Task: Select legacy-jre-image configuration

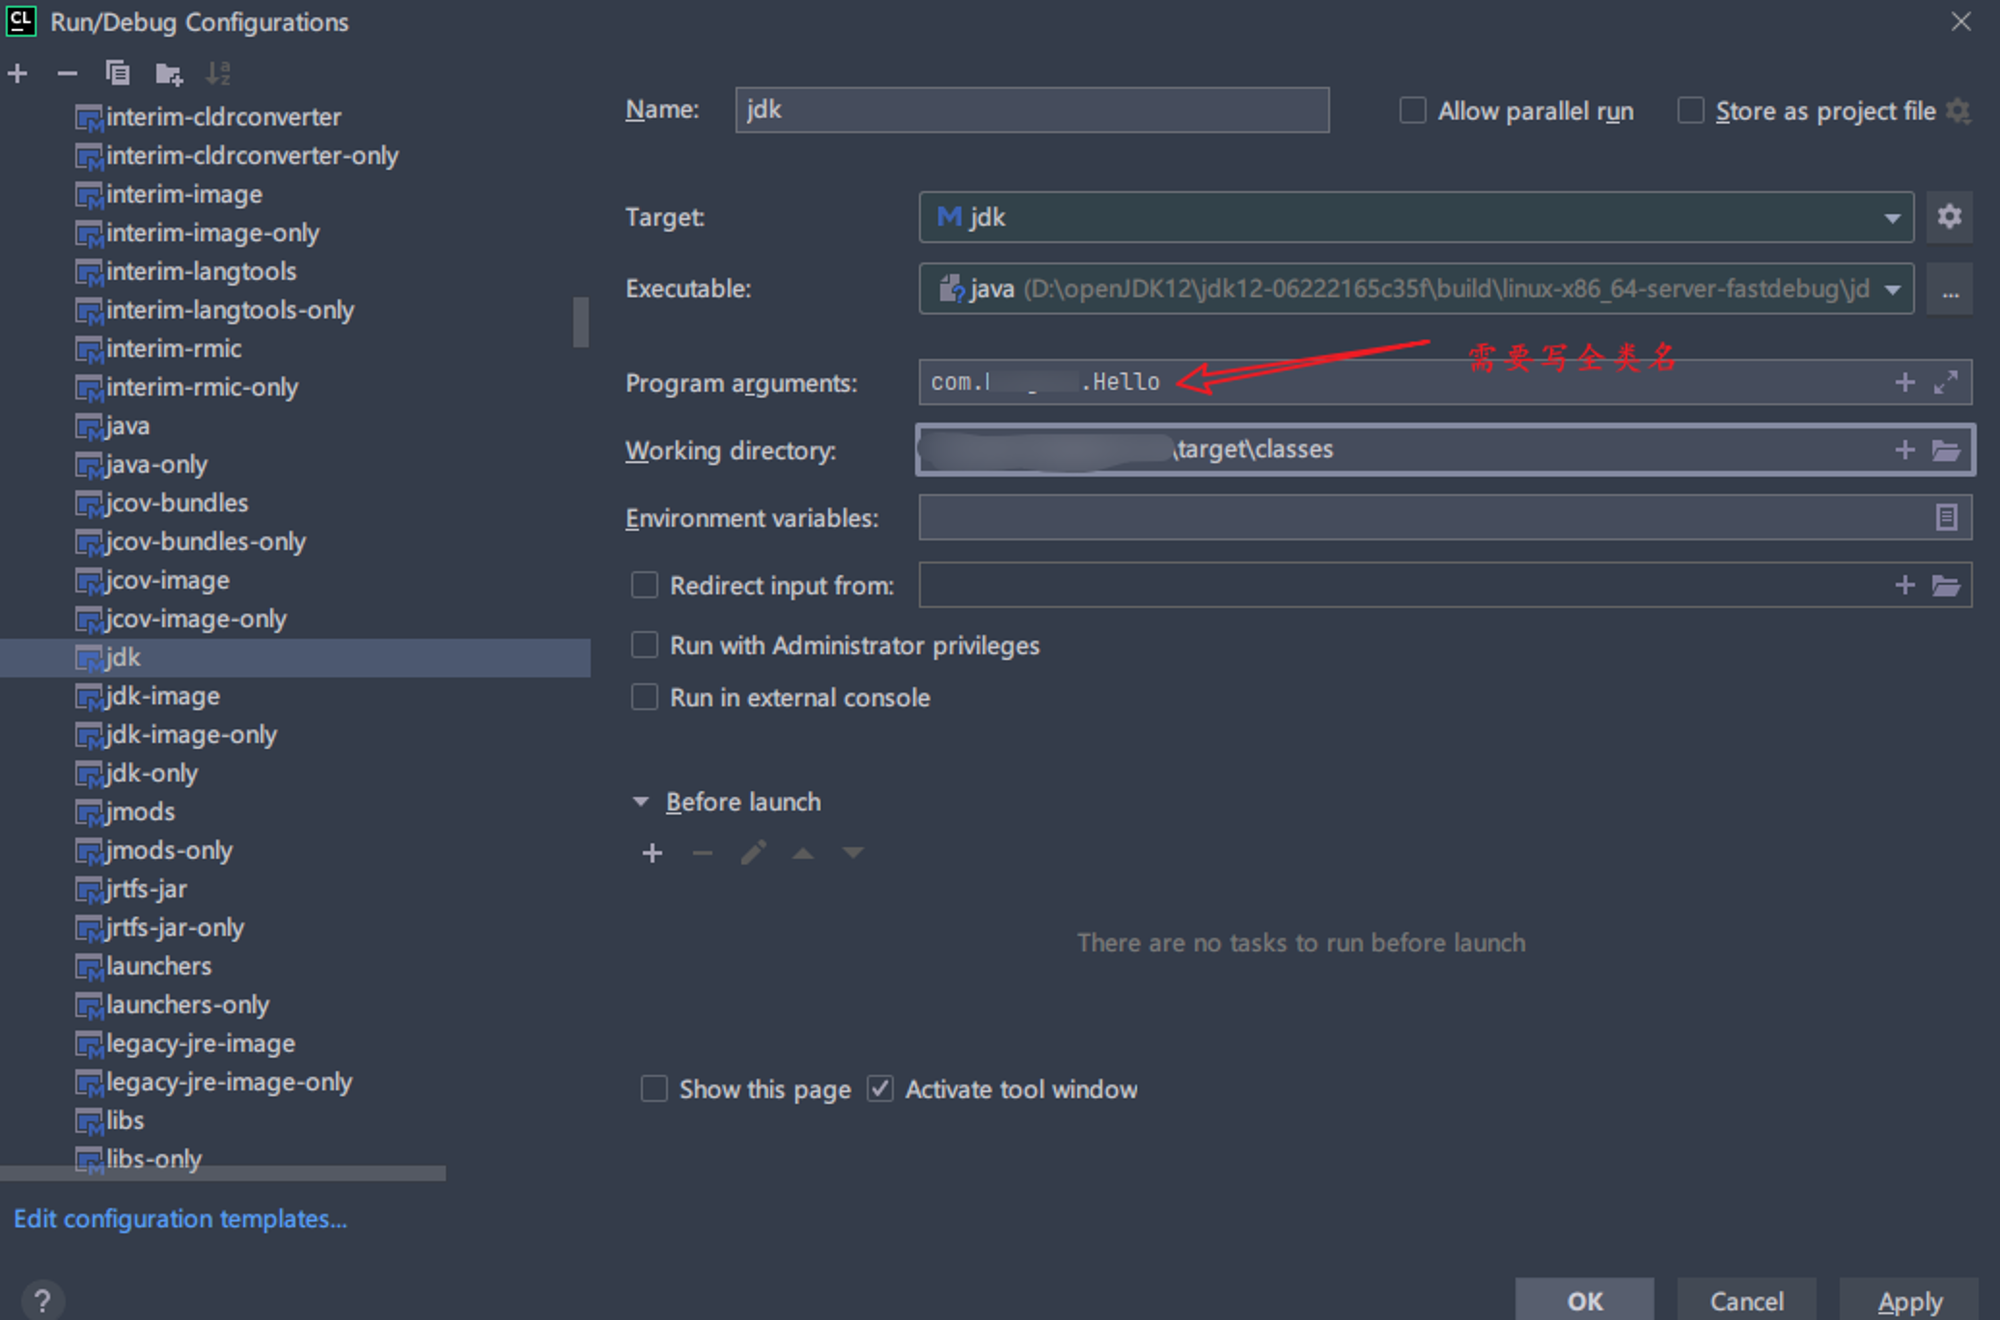Action: pyautogui.click(x=200, y=1044)
